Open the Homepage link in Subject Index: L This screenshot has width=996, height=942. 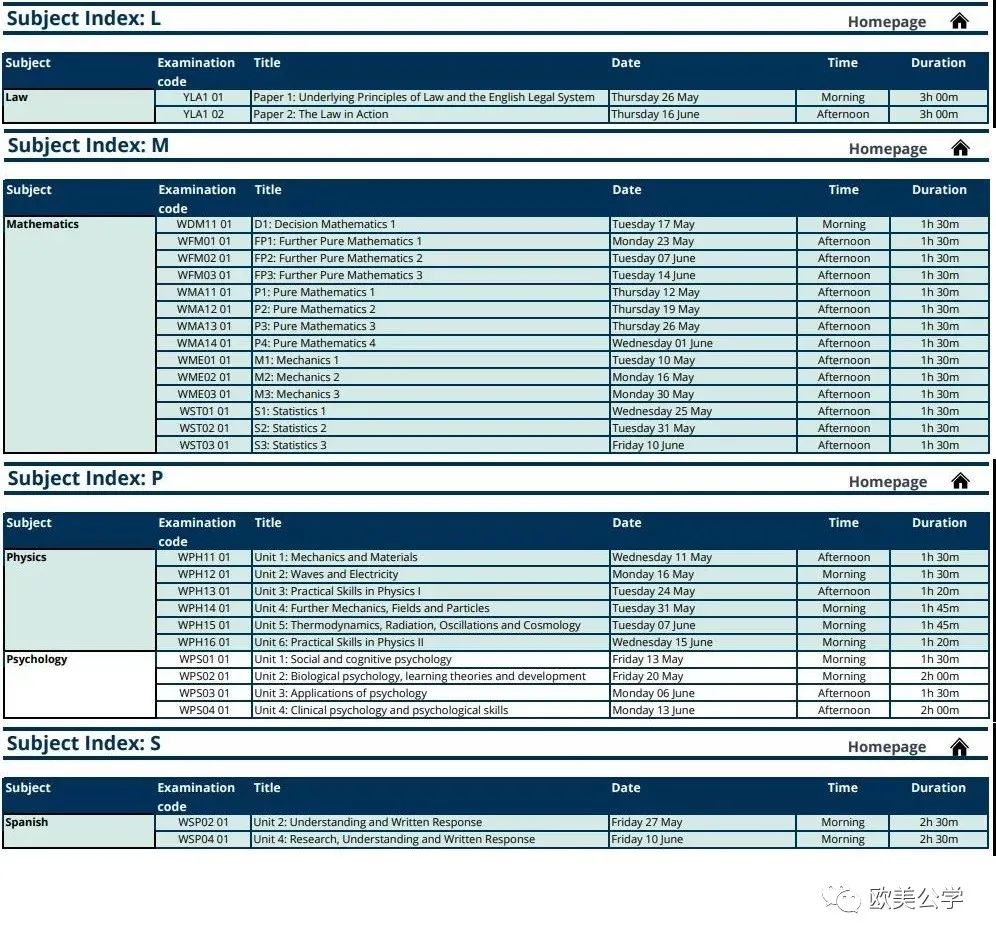point(886,22)
